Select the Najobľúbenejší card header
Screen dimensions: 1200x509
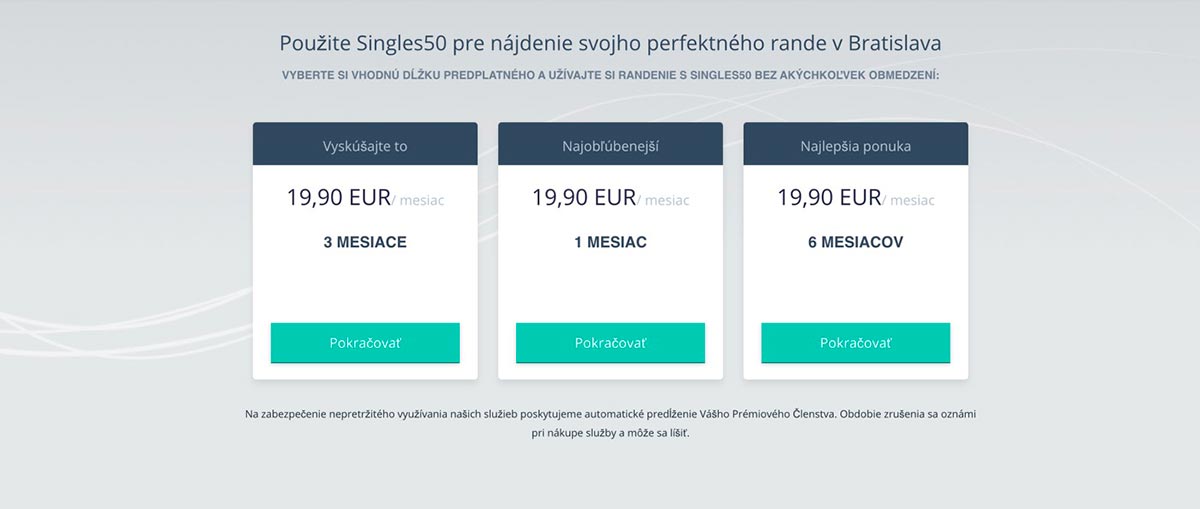pos(610,146)
